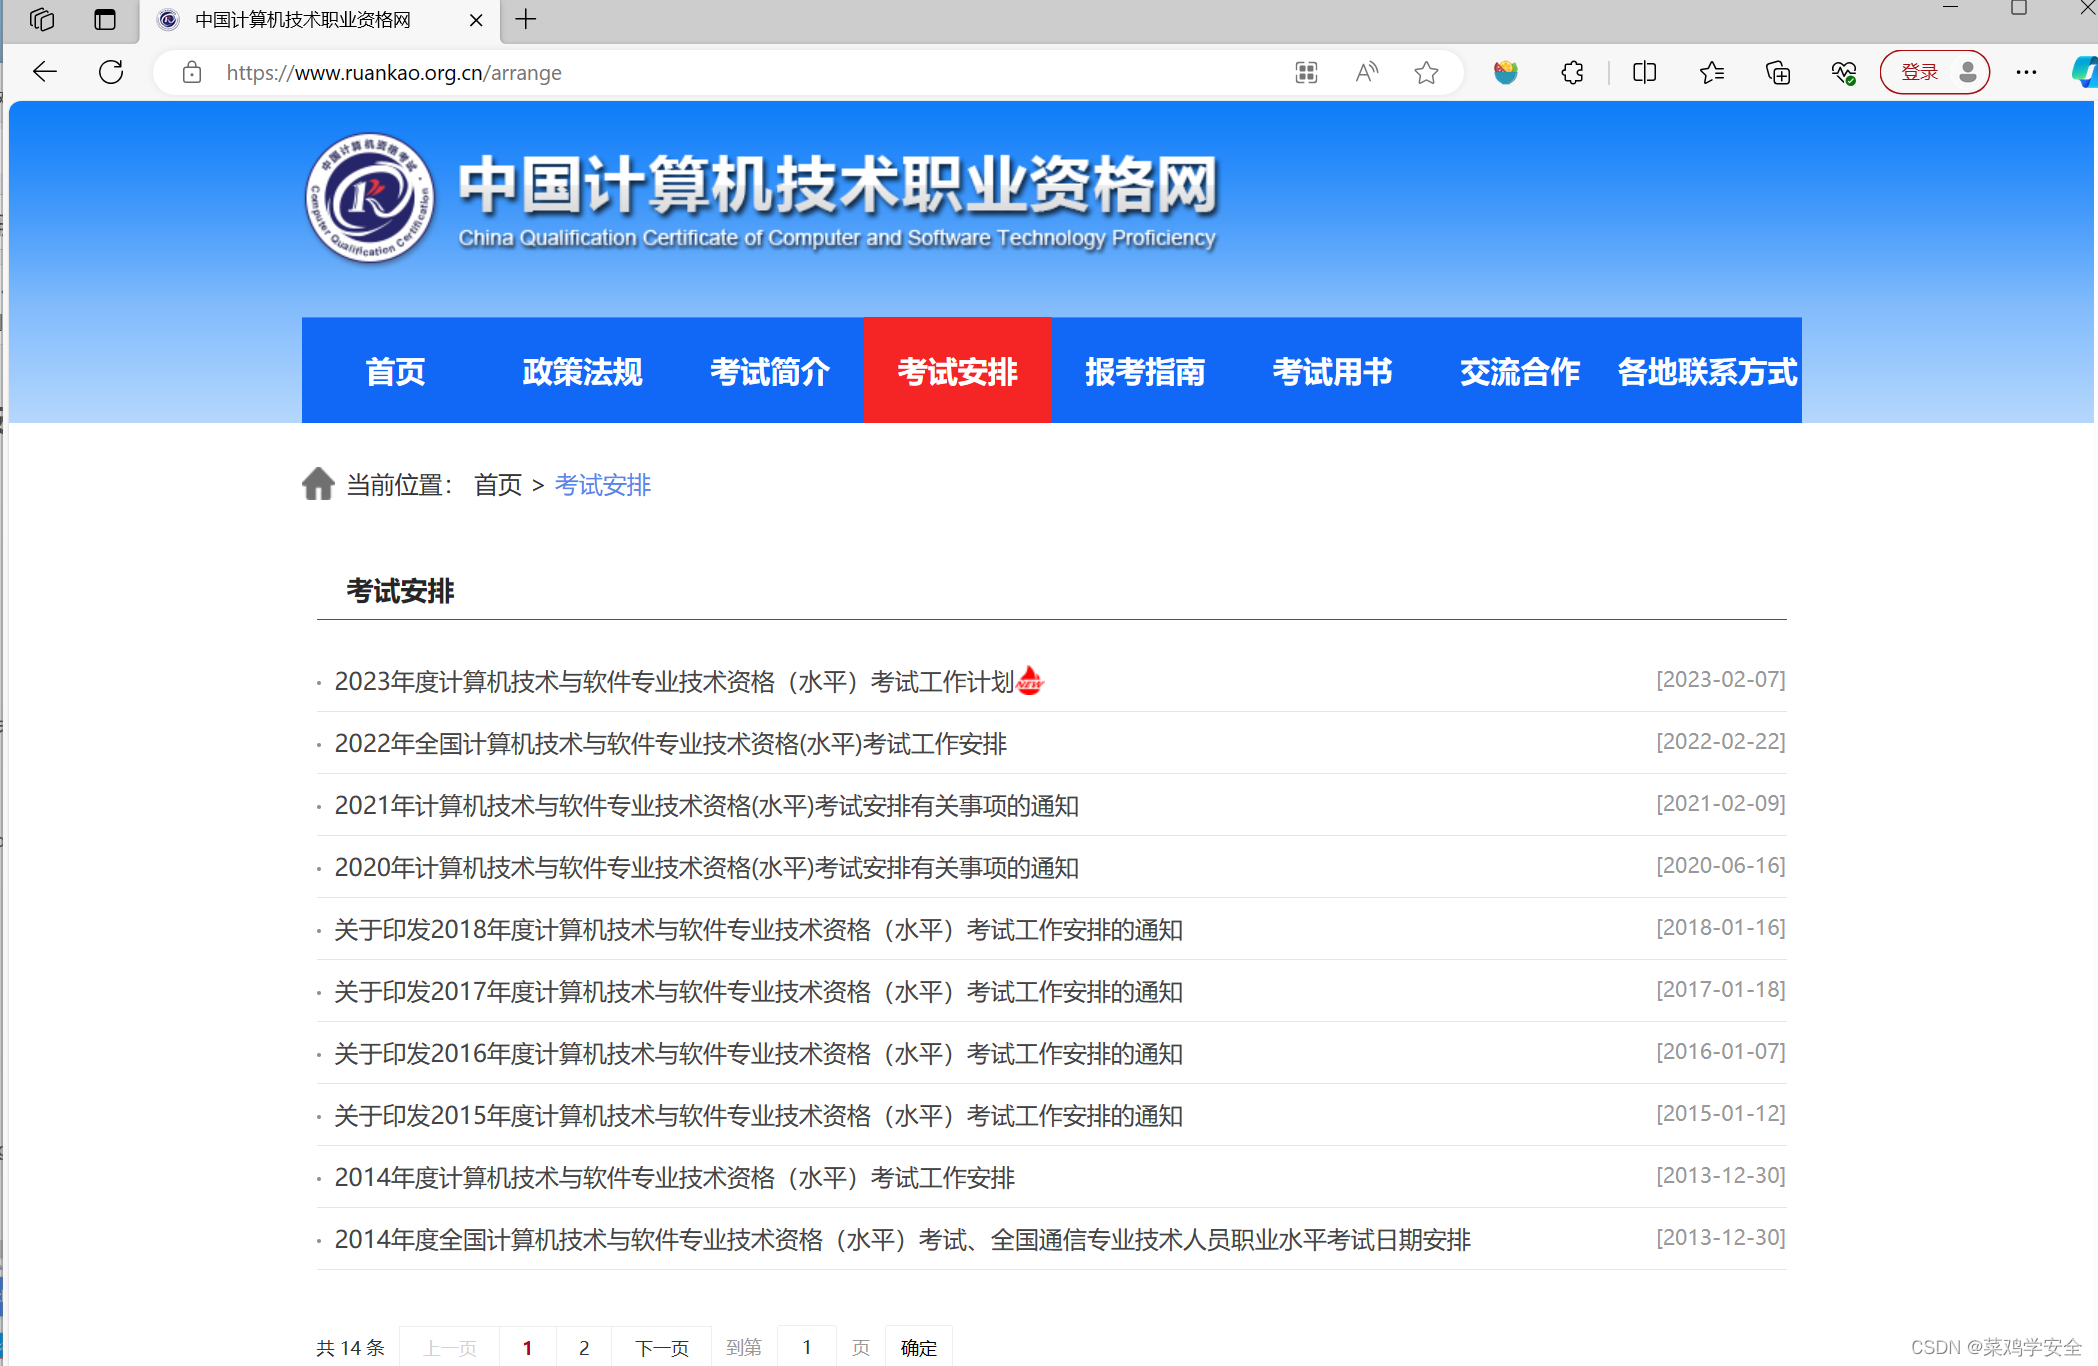
Task: Click the 登录 profile button
Action: (1935, 72)
